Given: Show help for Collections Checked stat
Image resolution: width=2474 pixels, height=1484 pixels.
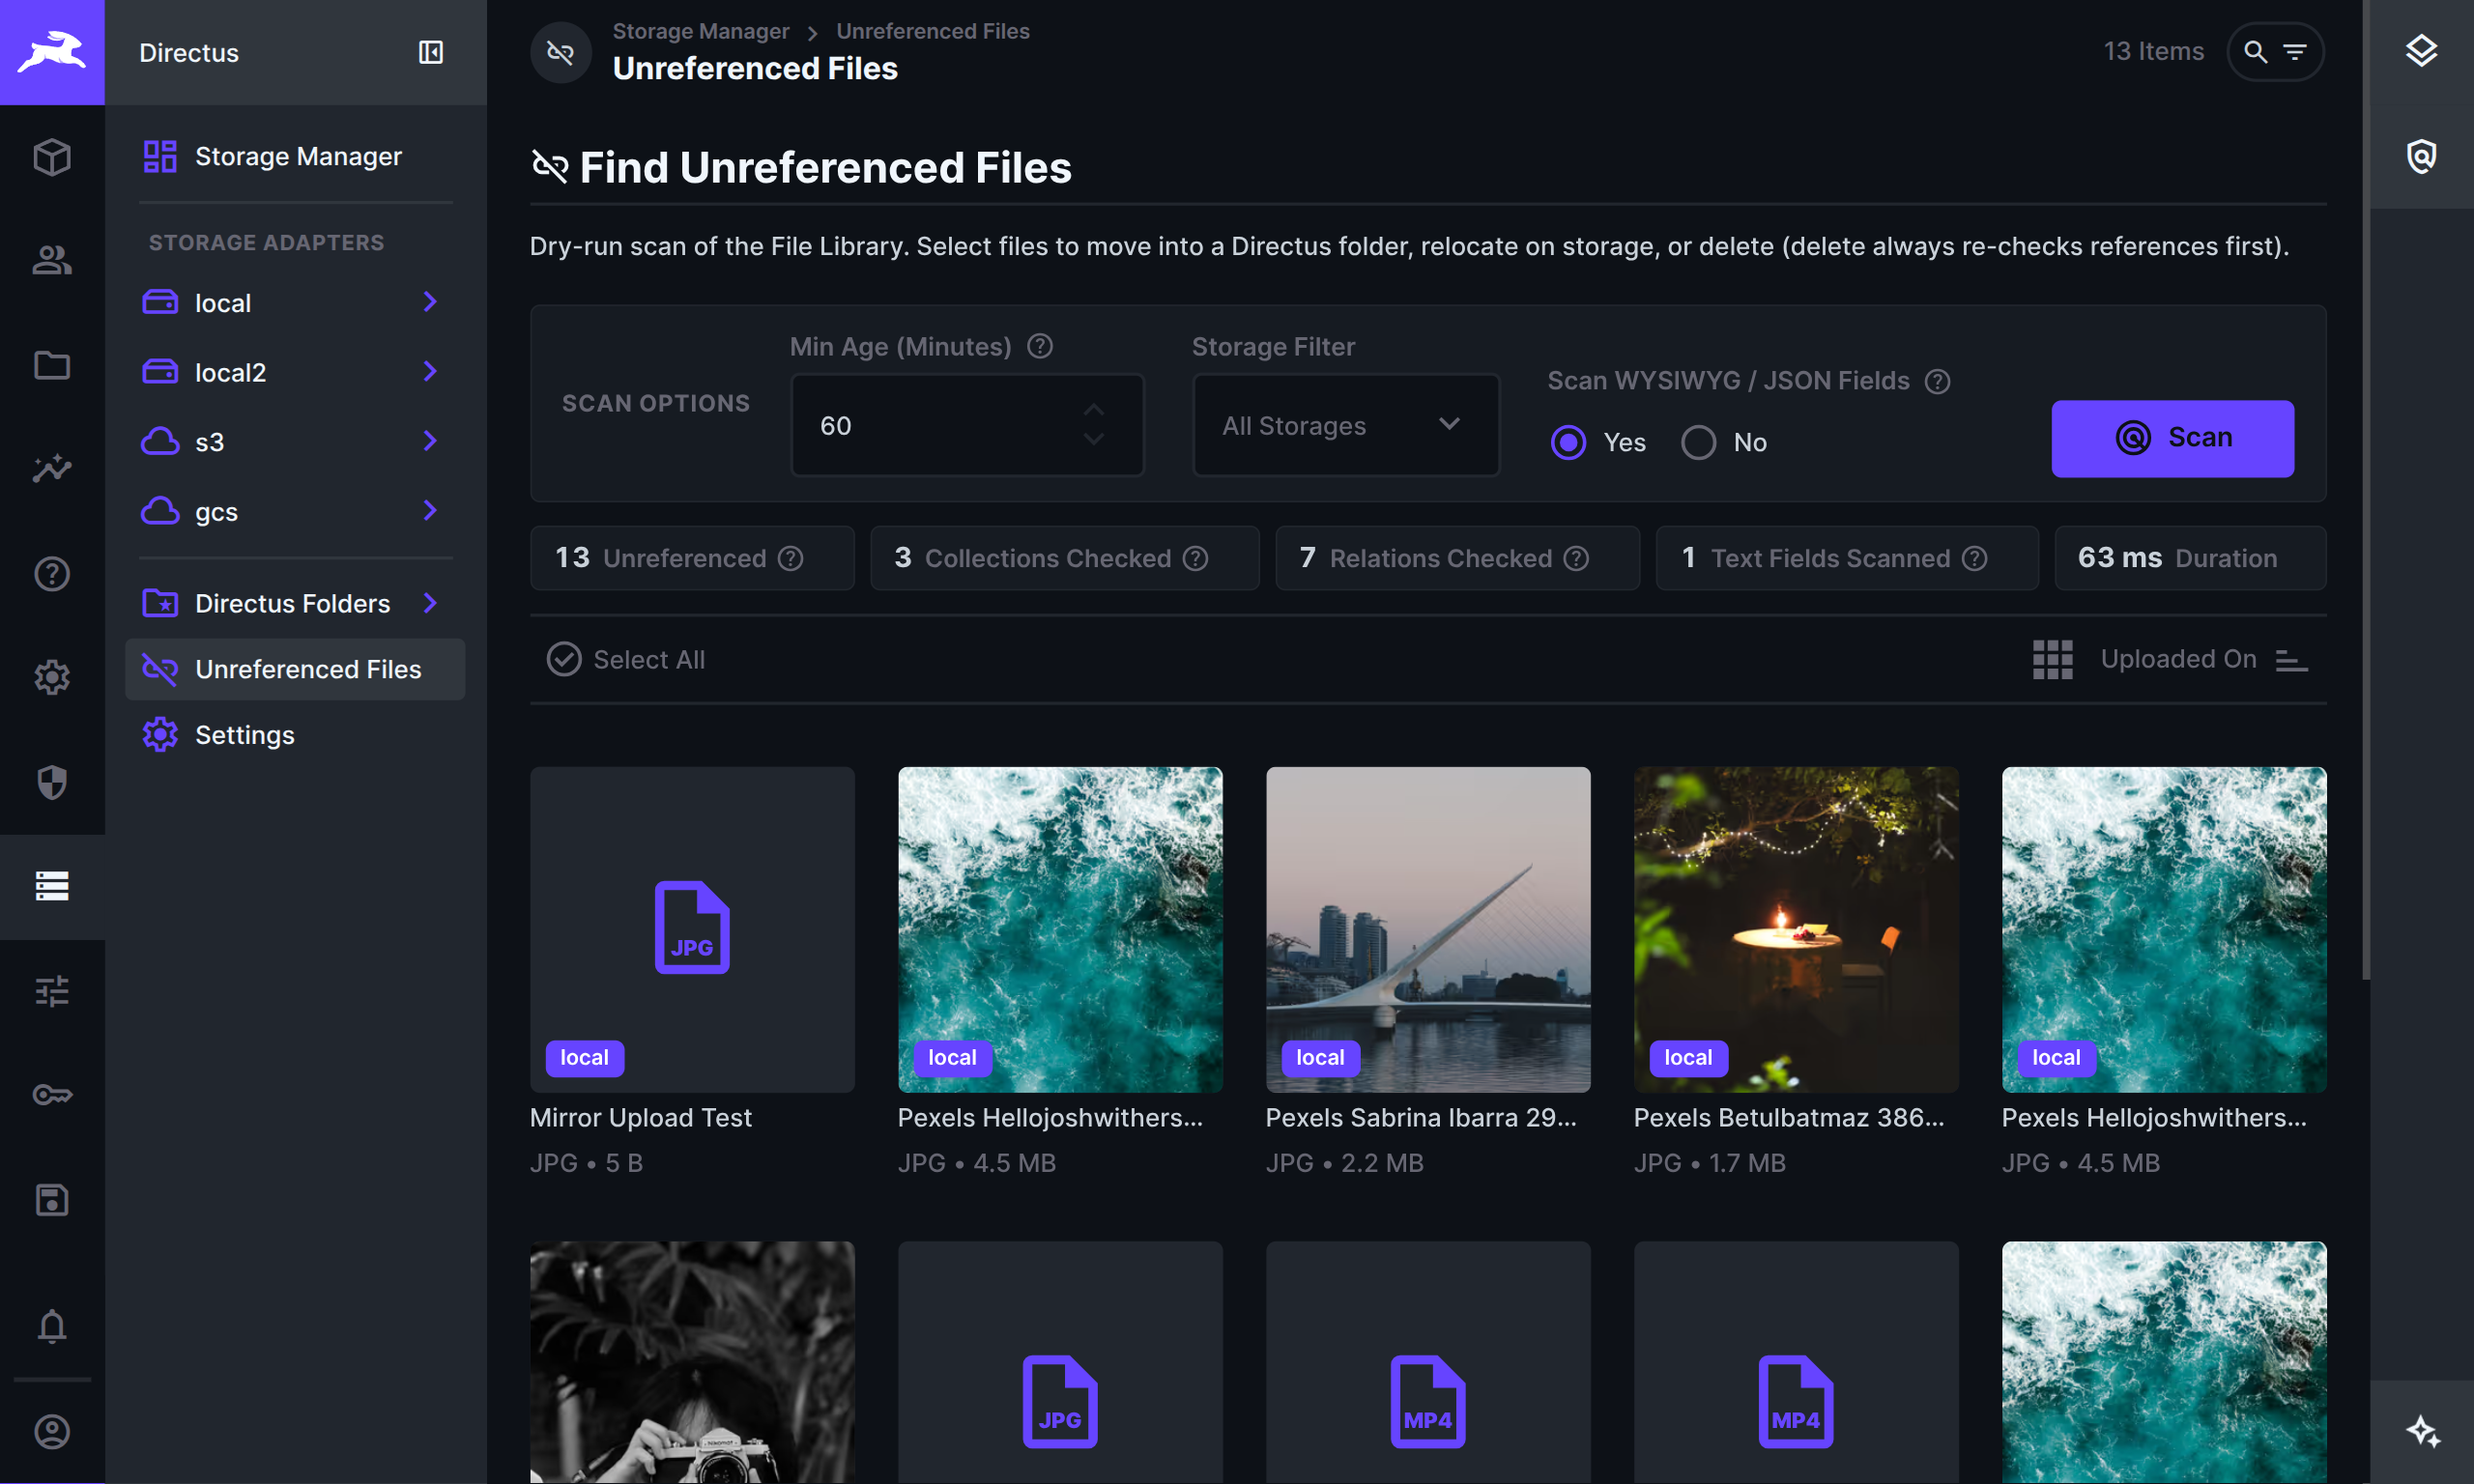Looking at the screenshot, I should pyautogui.click(x=1196, y=558).
